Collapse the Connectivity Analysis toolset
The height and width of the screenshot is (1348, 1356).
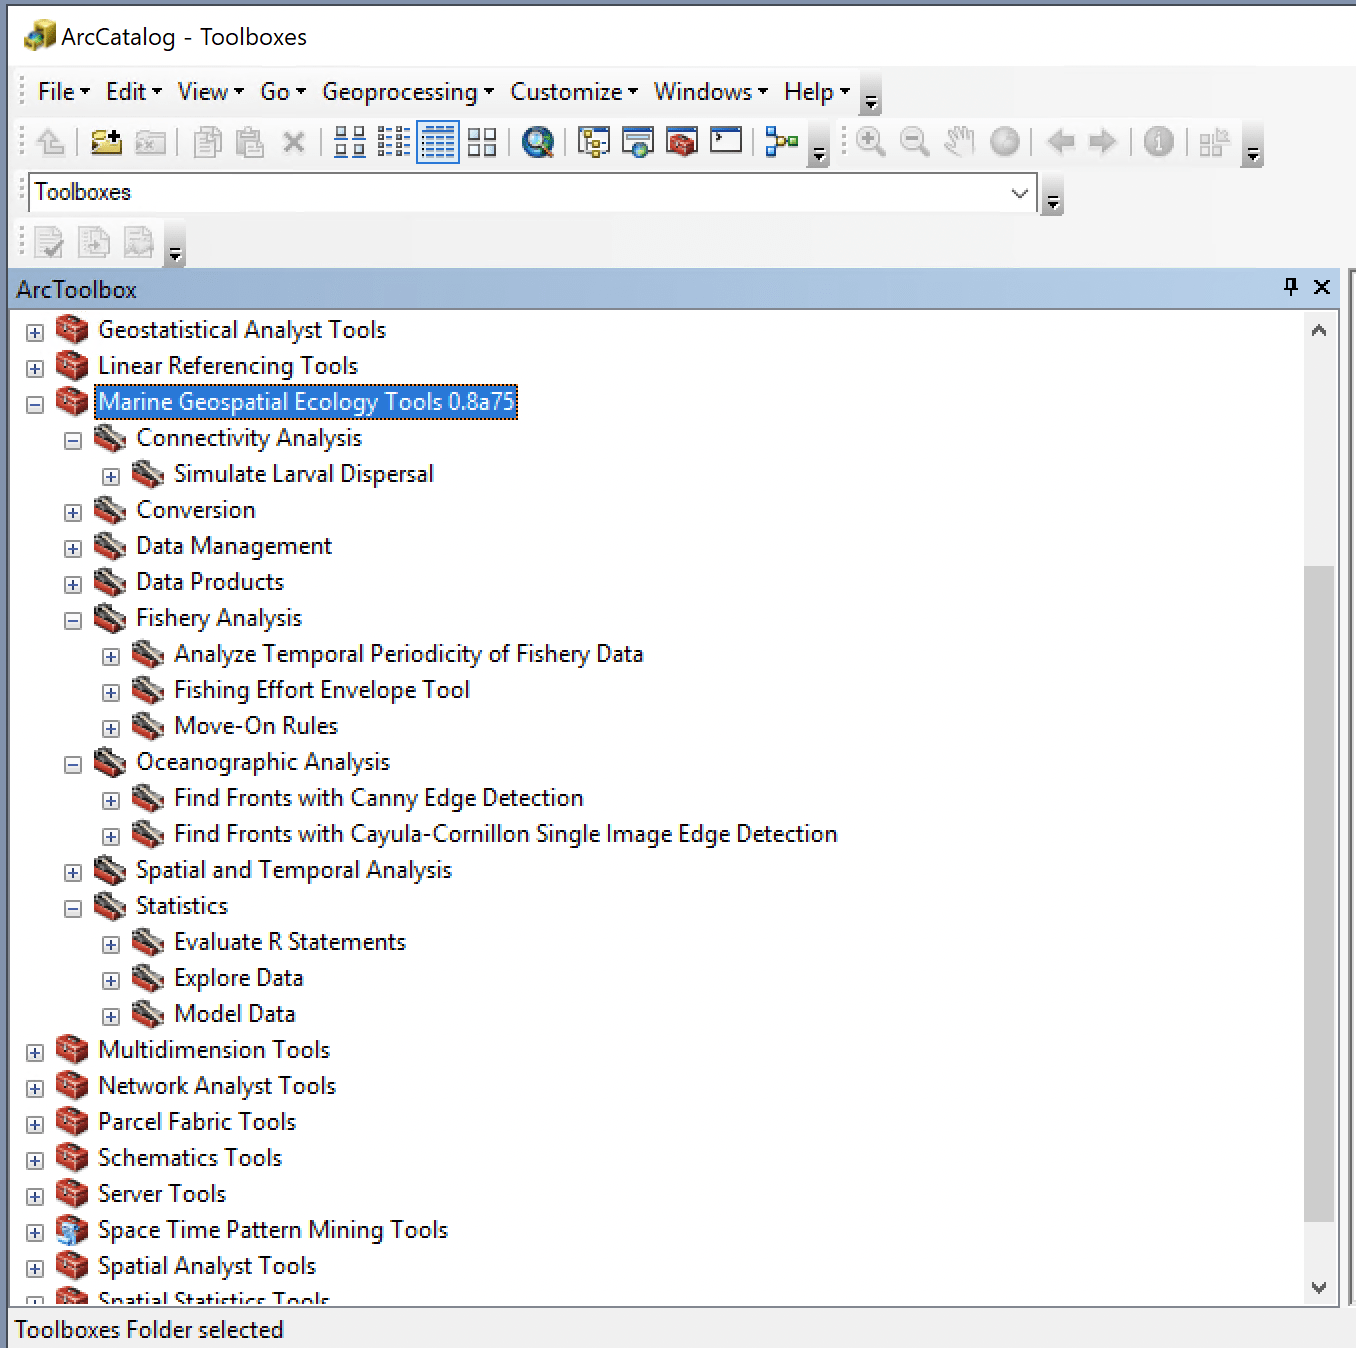coord(73,440)
